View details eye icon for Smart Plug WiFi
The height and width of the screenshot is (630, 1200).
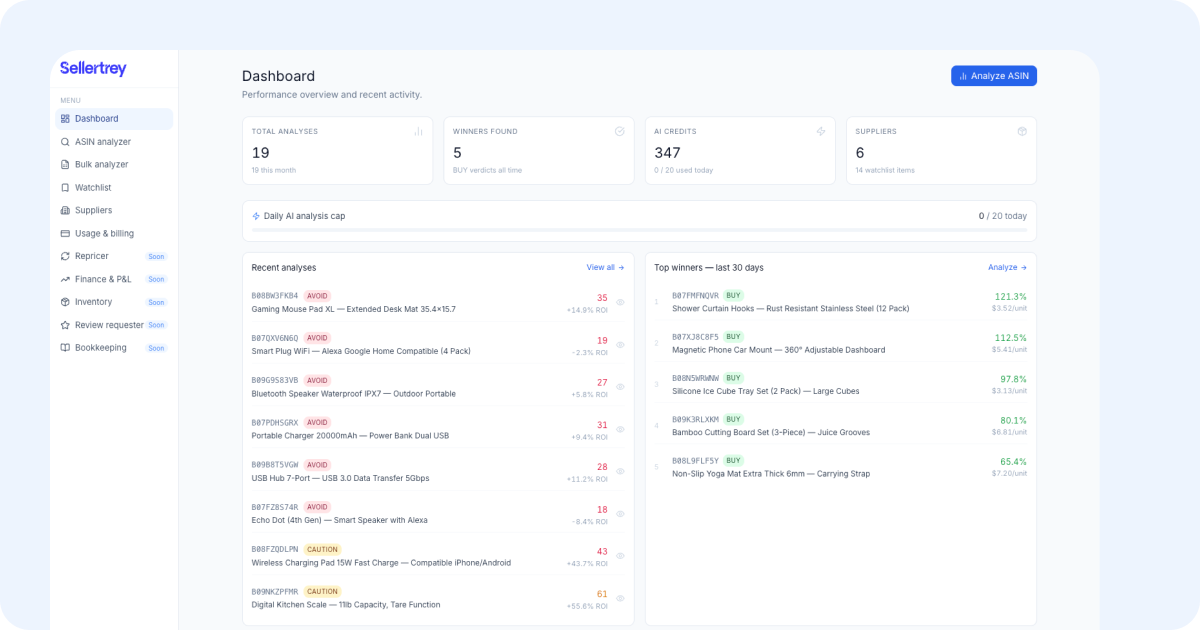tap(620, 345)
